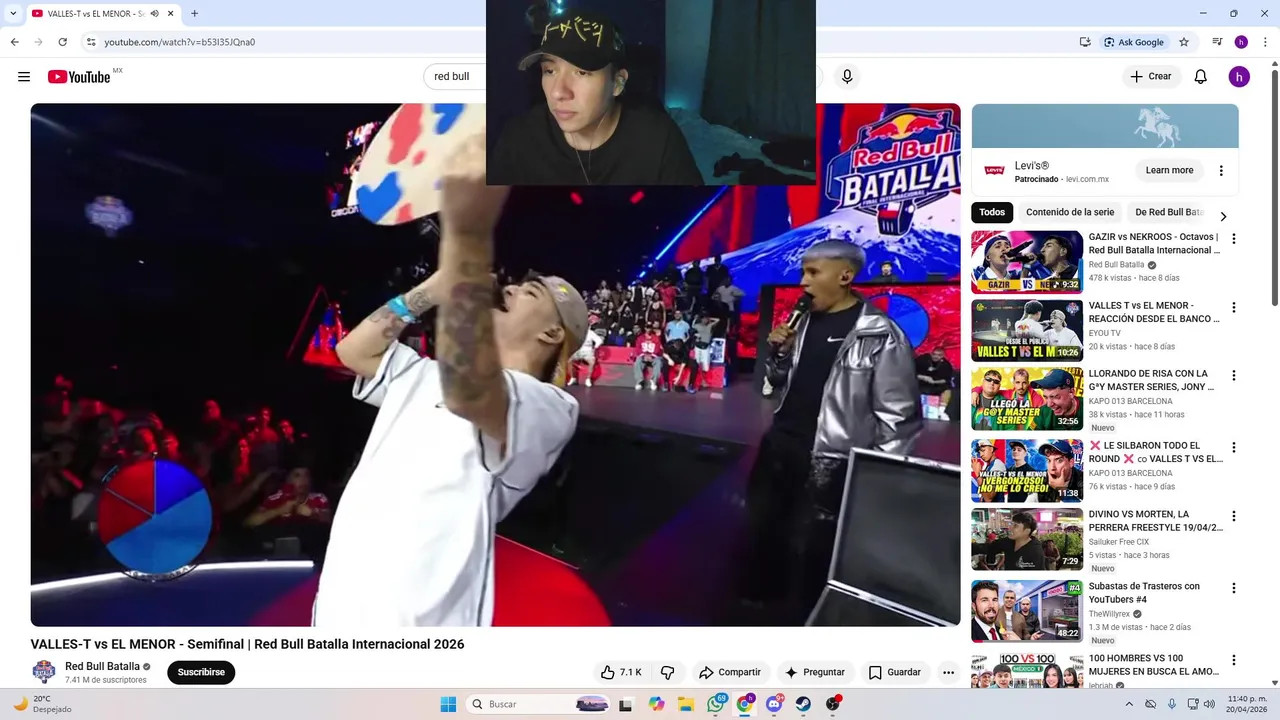Bookmark this page with the star

point(1184,42)
